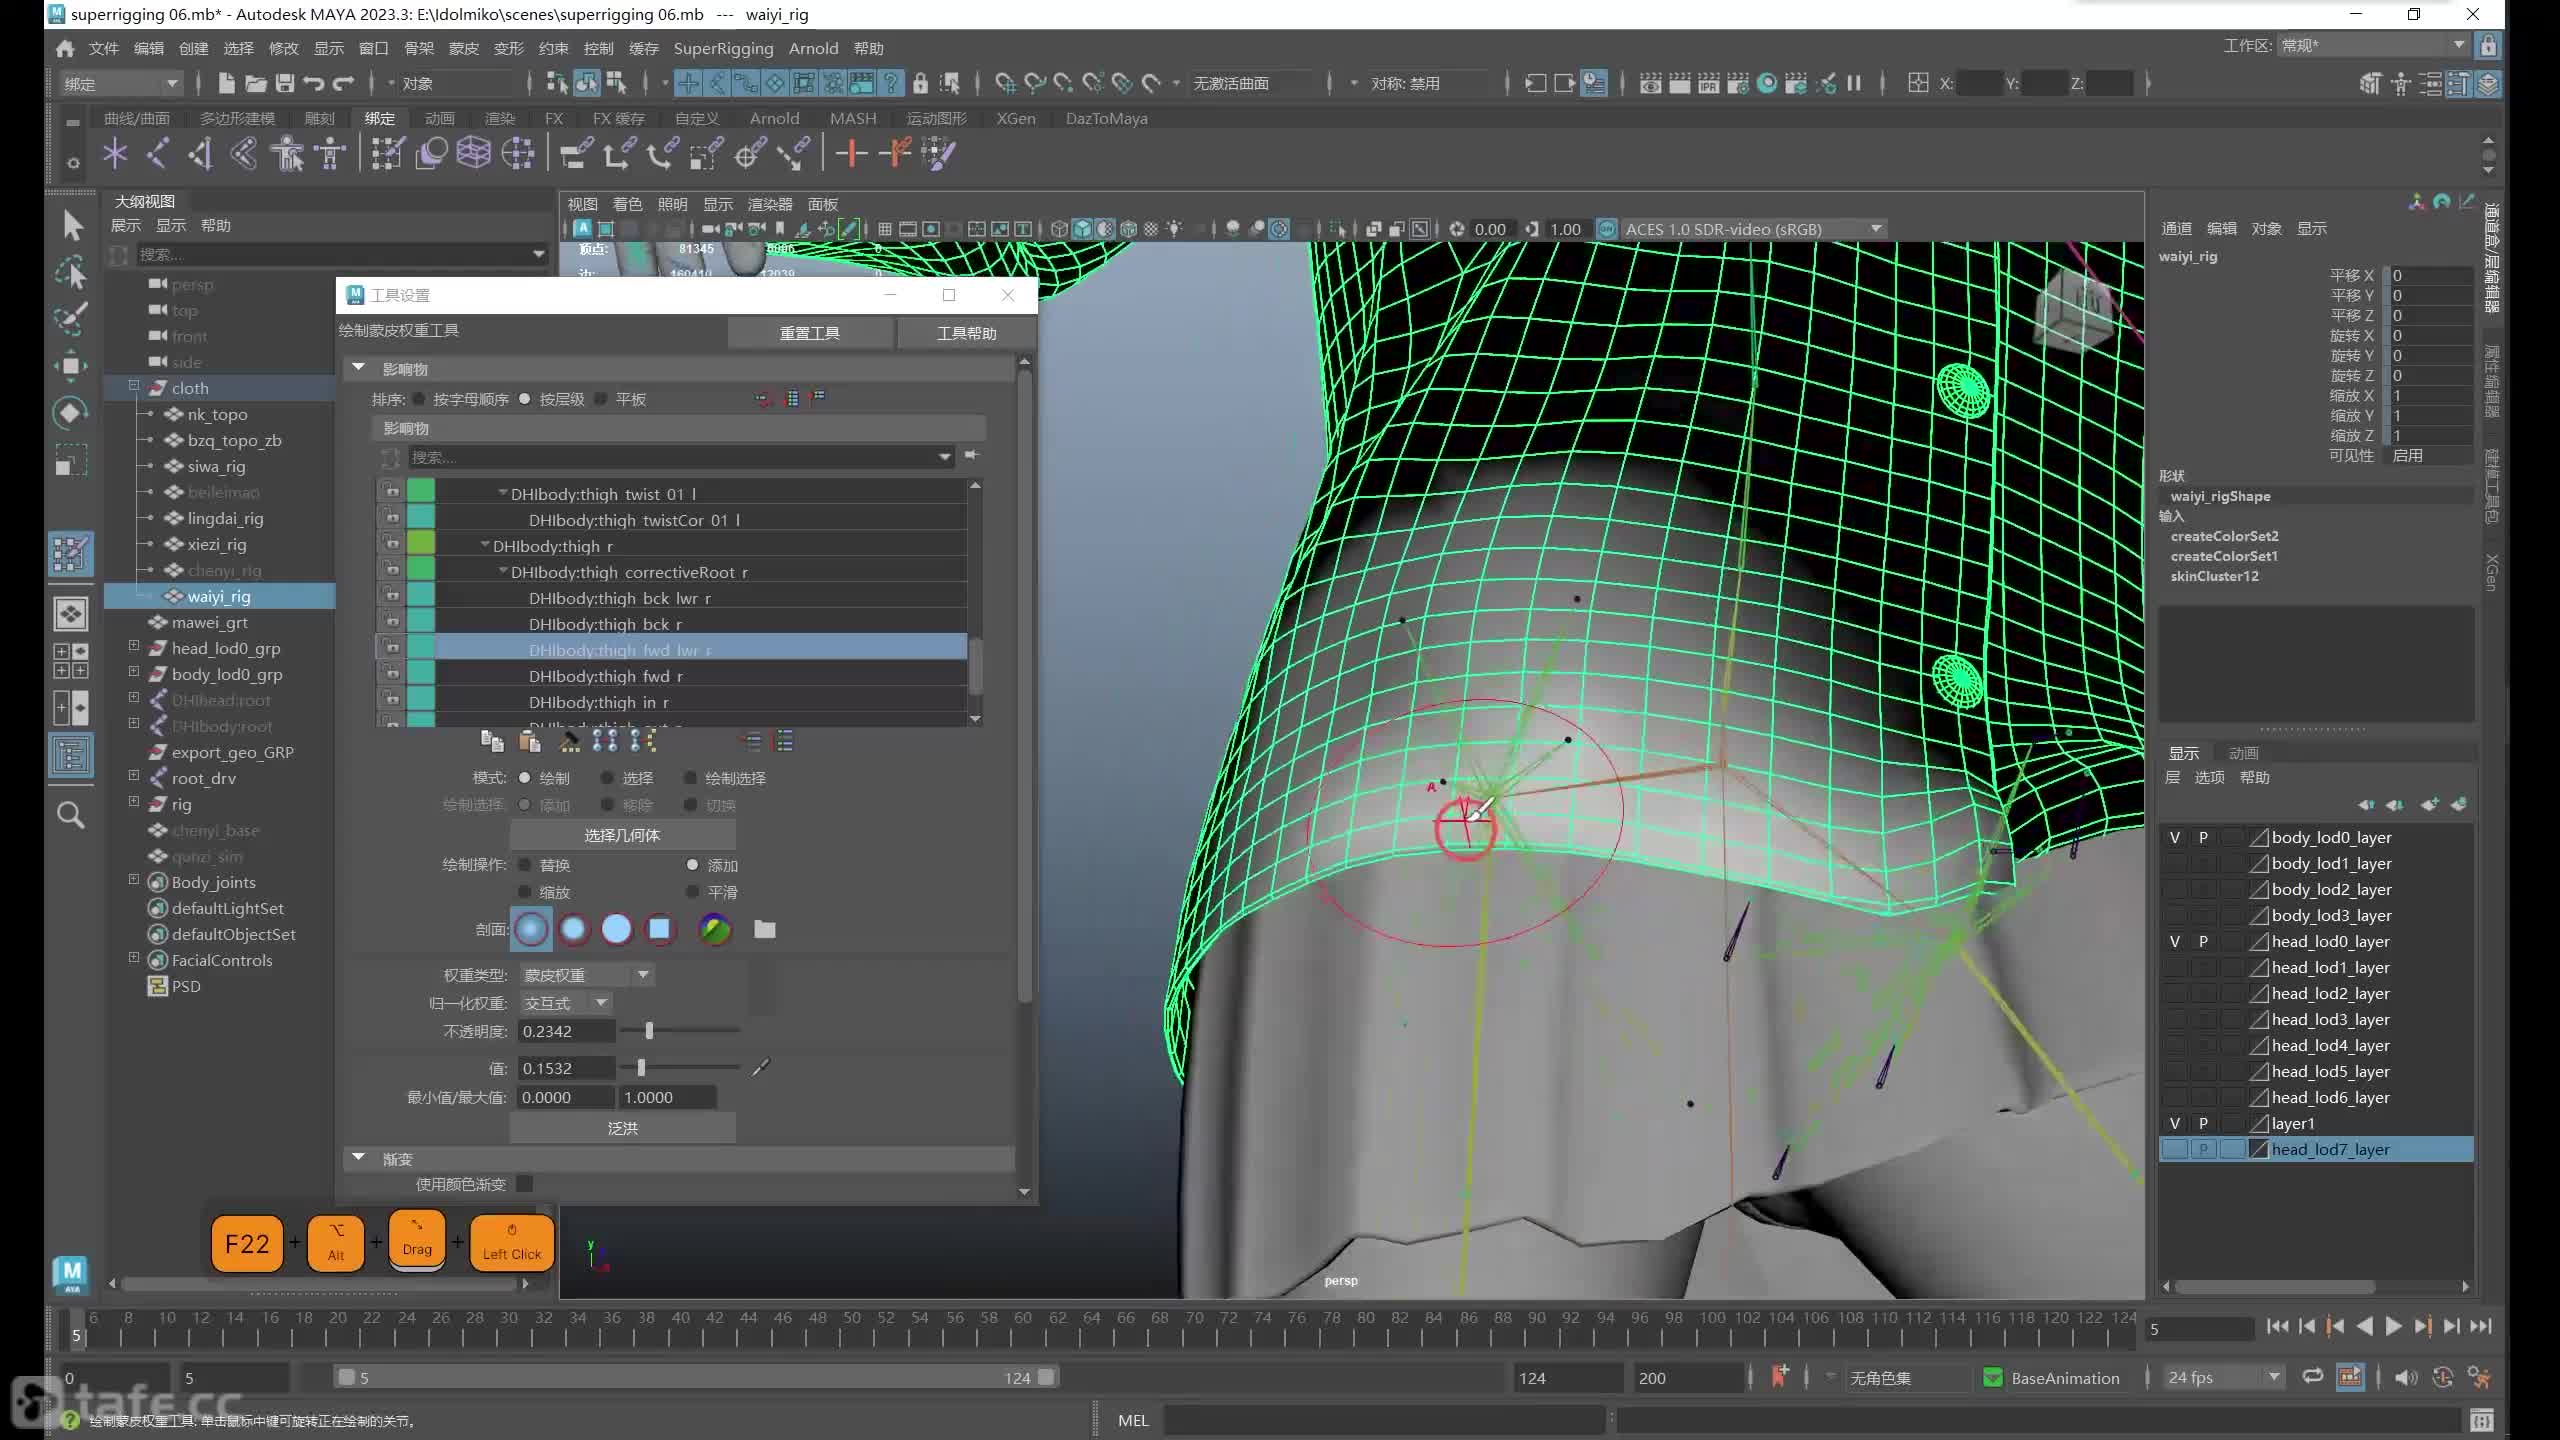Click Reset Tool button
The image size is (2560, 1440).
810,333
